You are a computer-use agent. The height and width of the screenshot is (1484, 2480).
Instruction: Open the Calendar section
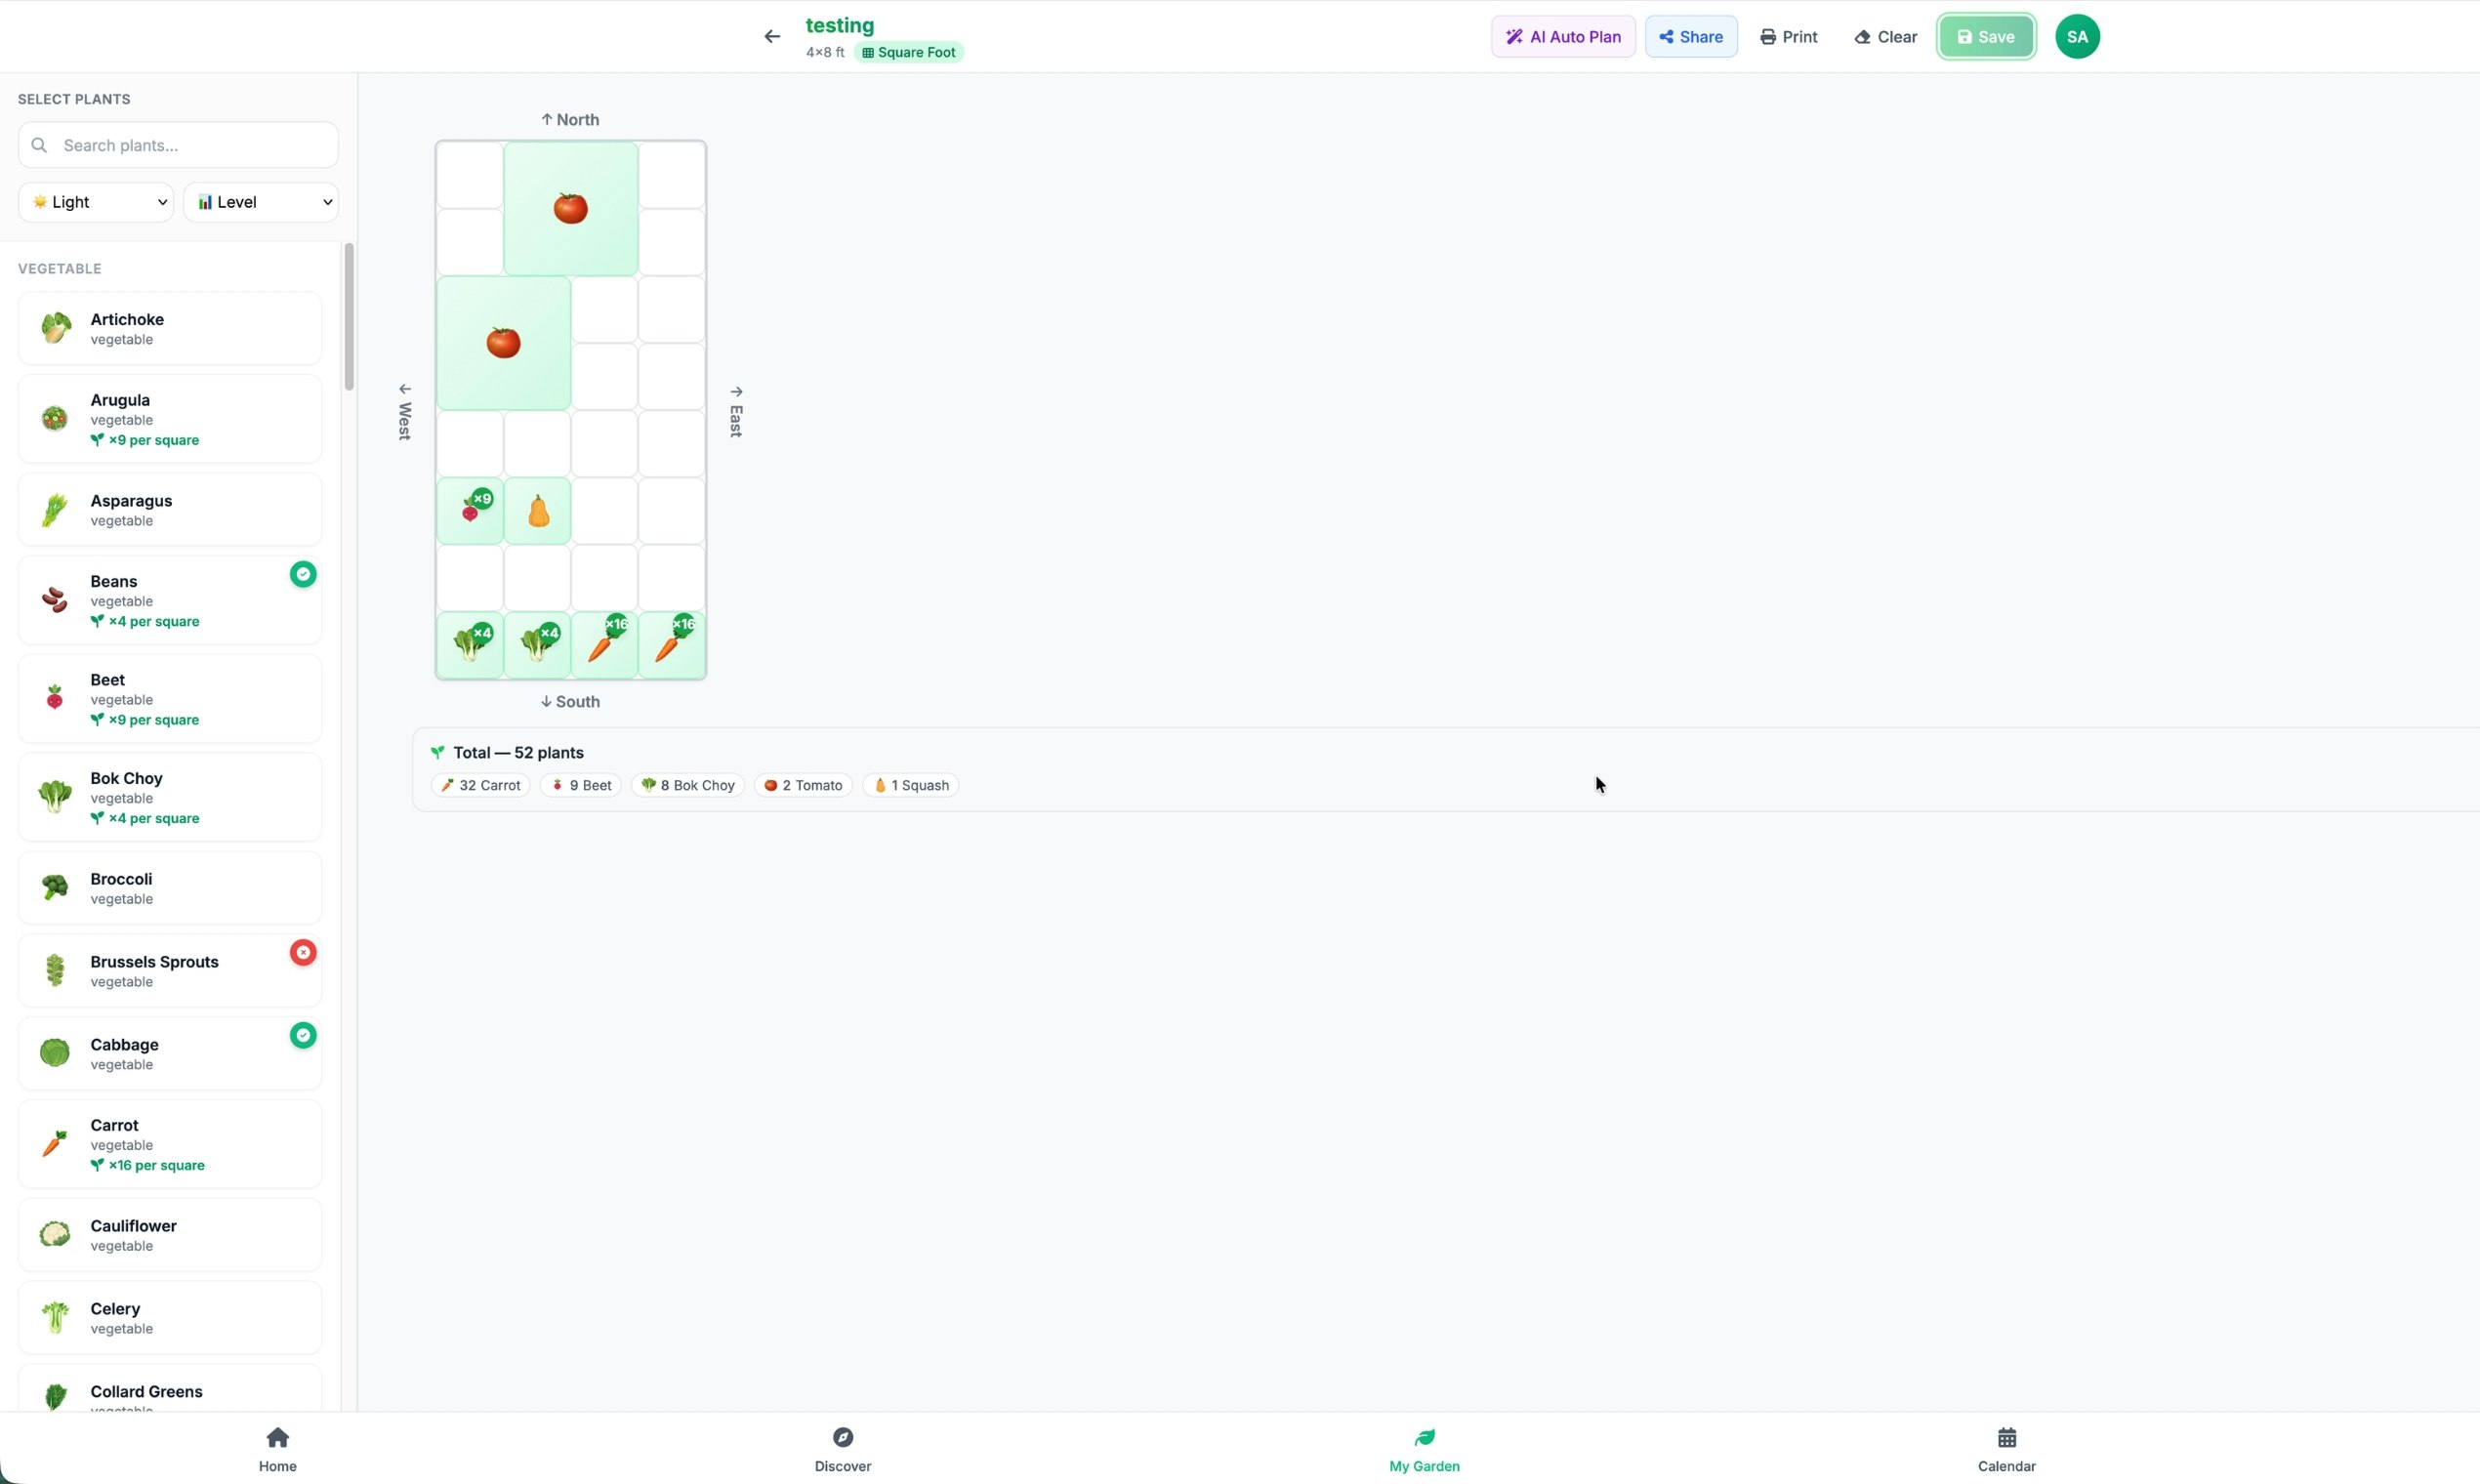[2008, 1448]
